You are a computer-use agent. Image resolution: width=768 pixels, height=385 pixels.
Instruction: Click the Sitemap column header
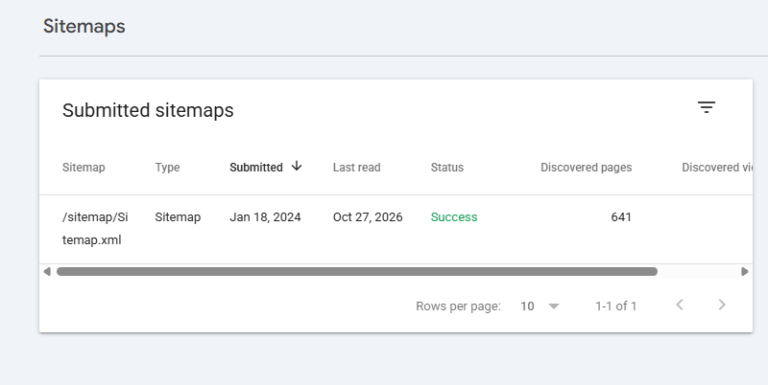(84, 168)
